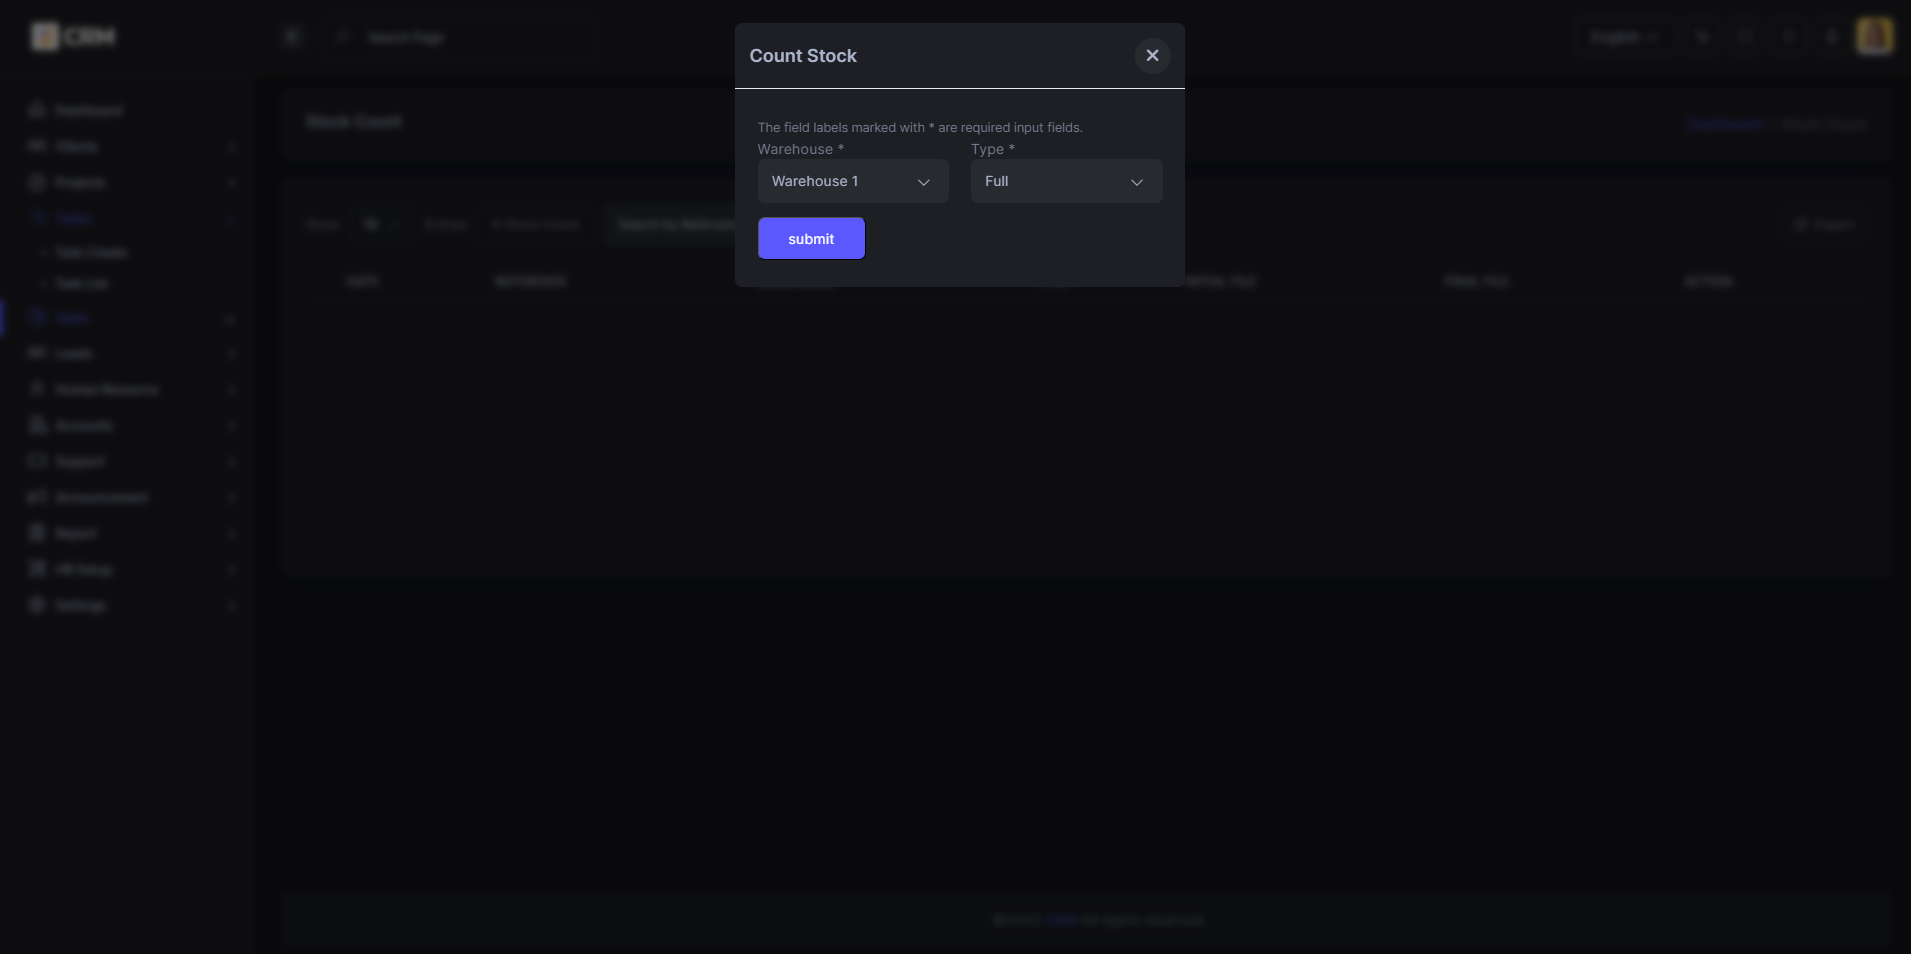Click the Human Resource sidebar icon

pos(38,389)
